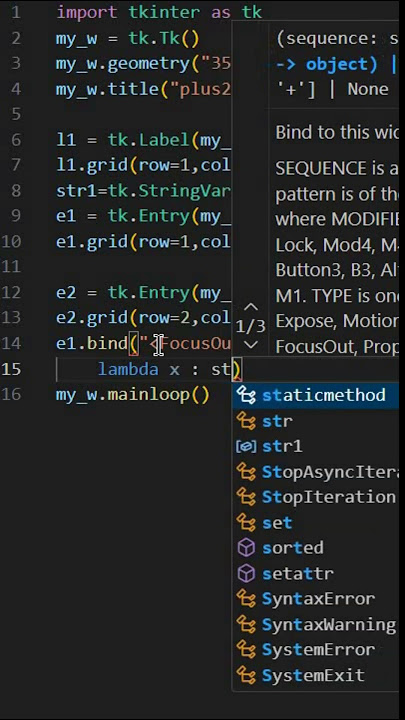Image resolution: width=405 pixels, height=720 pixels.
Task: Click line number 6 in the gutter
Action: 16,140
